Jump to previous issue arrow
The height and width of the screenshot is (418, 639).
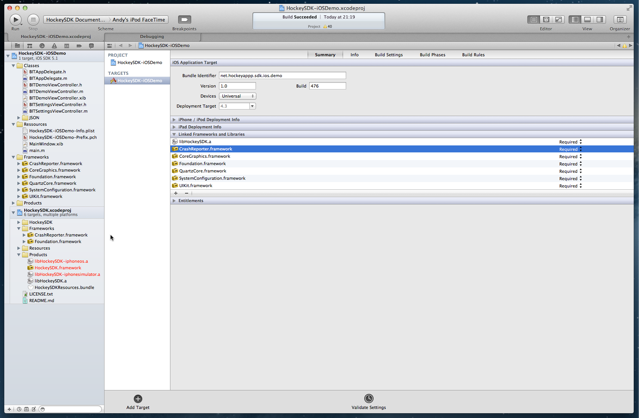pos(619,46)
